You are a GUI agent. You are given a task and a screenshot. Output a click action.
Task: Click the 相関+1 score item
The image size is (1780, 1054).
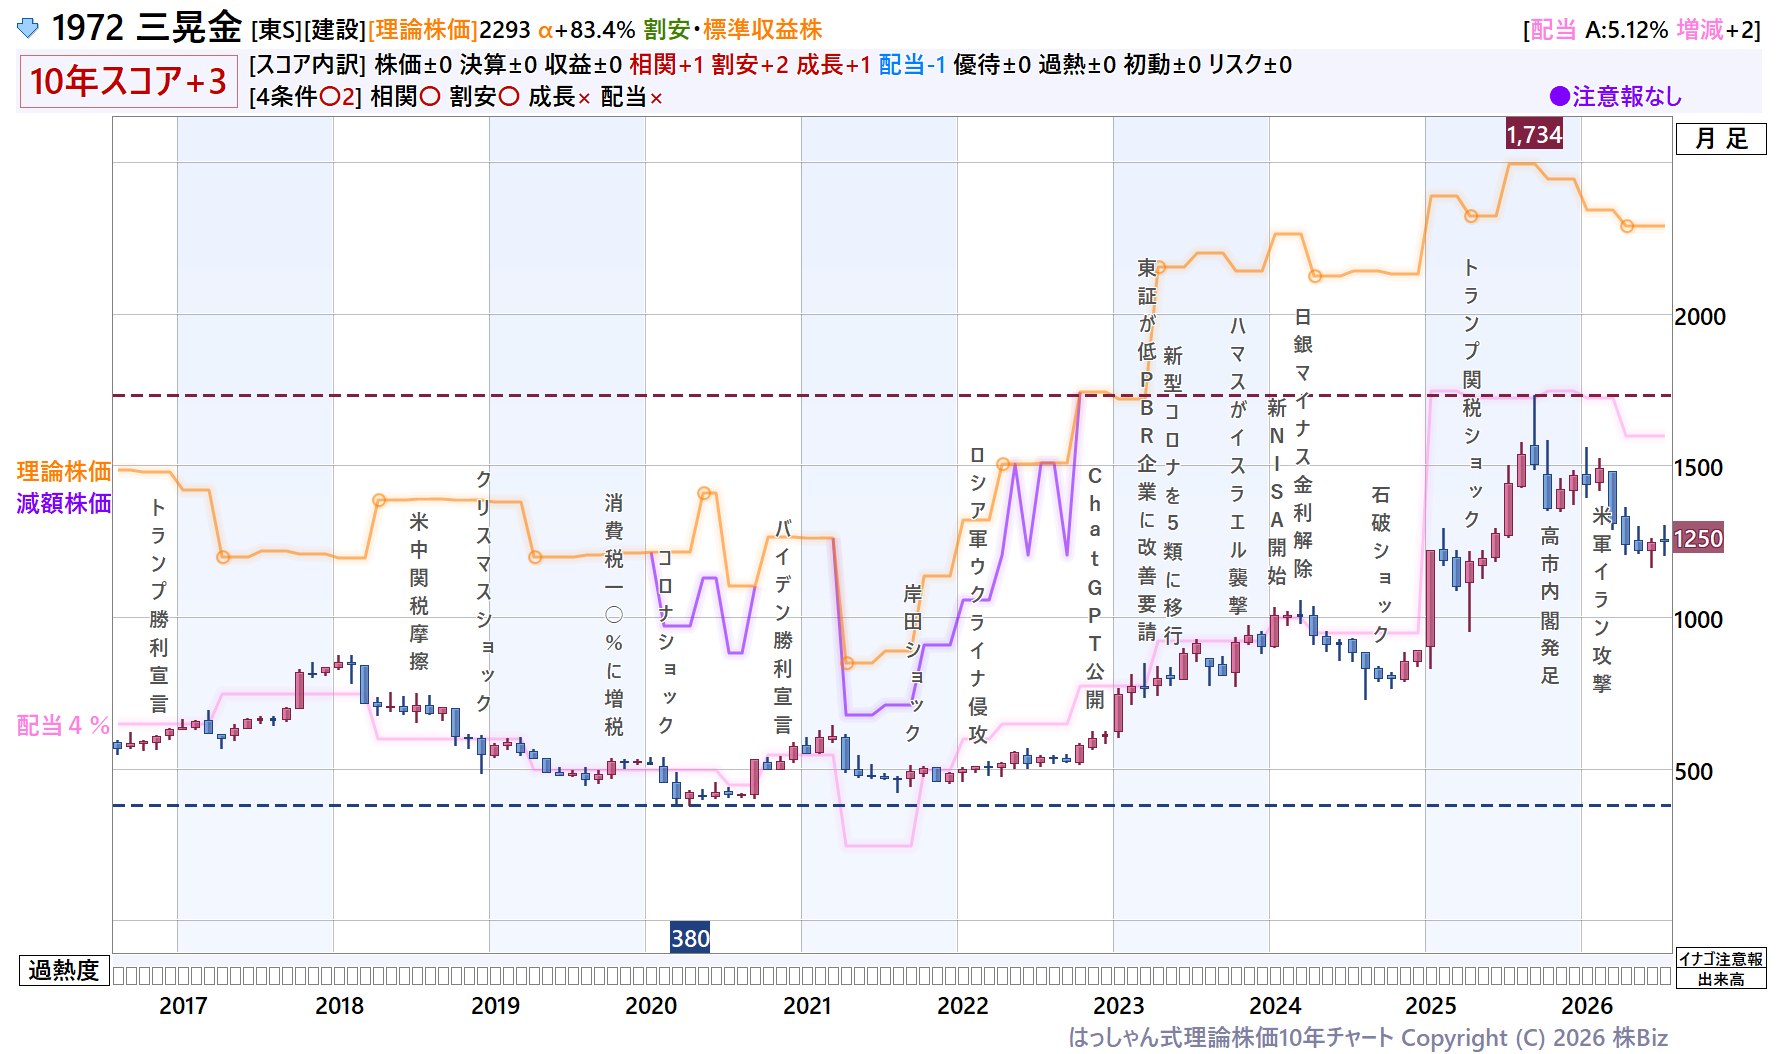point(666,65)
